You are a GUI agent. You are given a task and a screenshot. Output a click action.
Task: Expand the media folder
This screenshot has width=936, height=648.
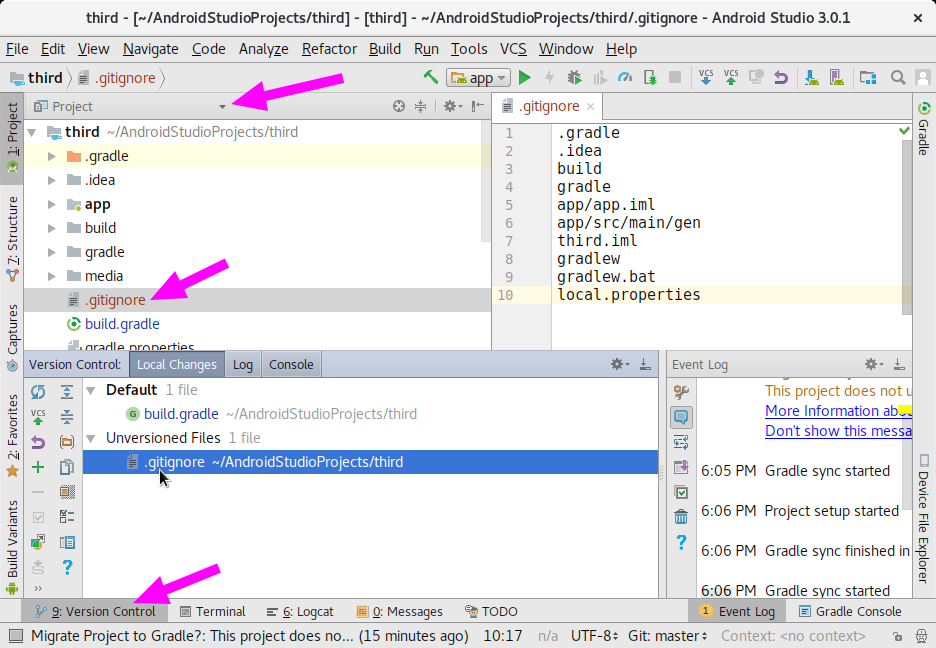coord(52,276)
